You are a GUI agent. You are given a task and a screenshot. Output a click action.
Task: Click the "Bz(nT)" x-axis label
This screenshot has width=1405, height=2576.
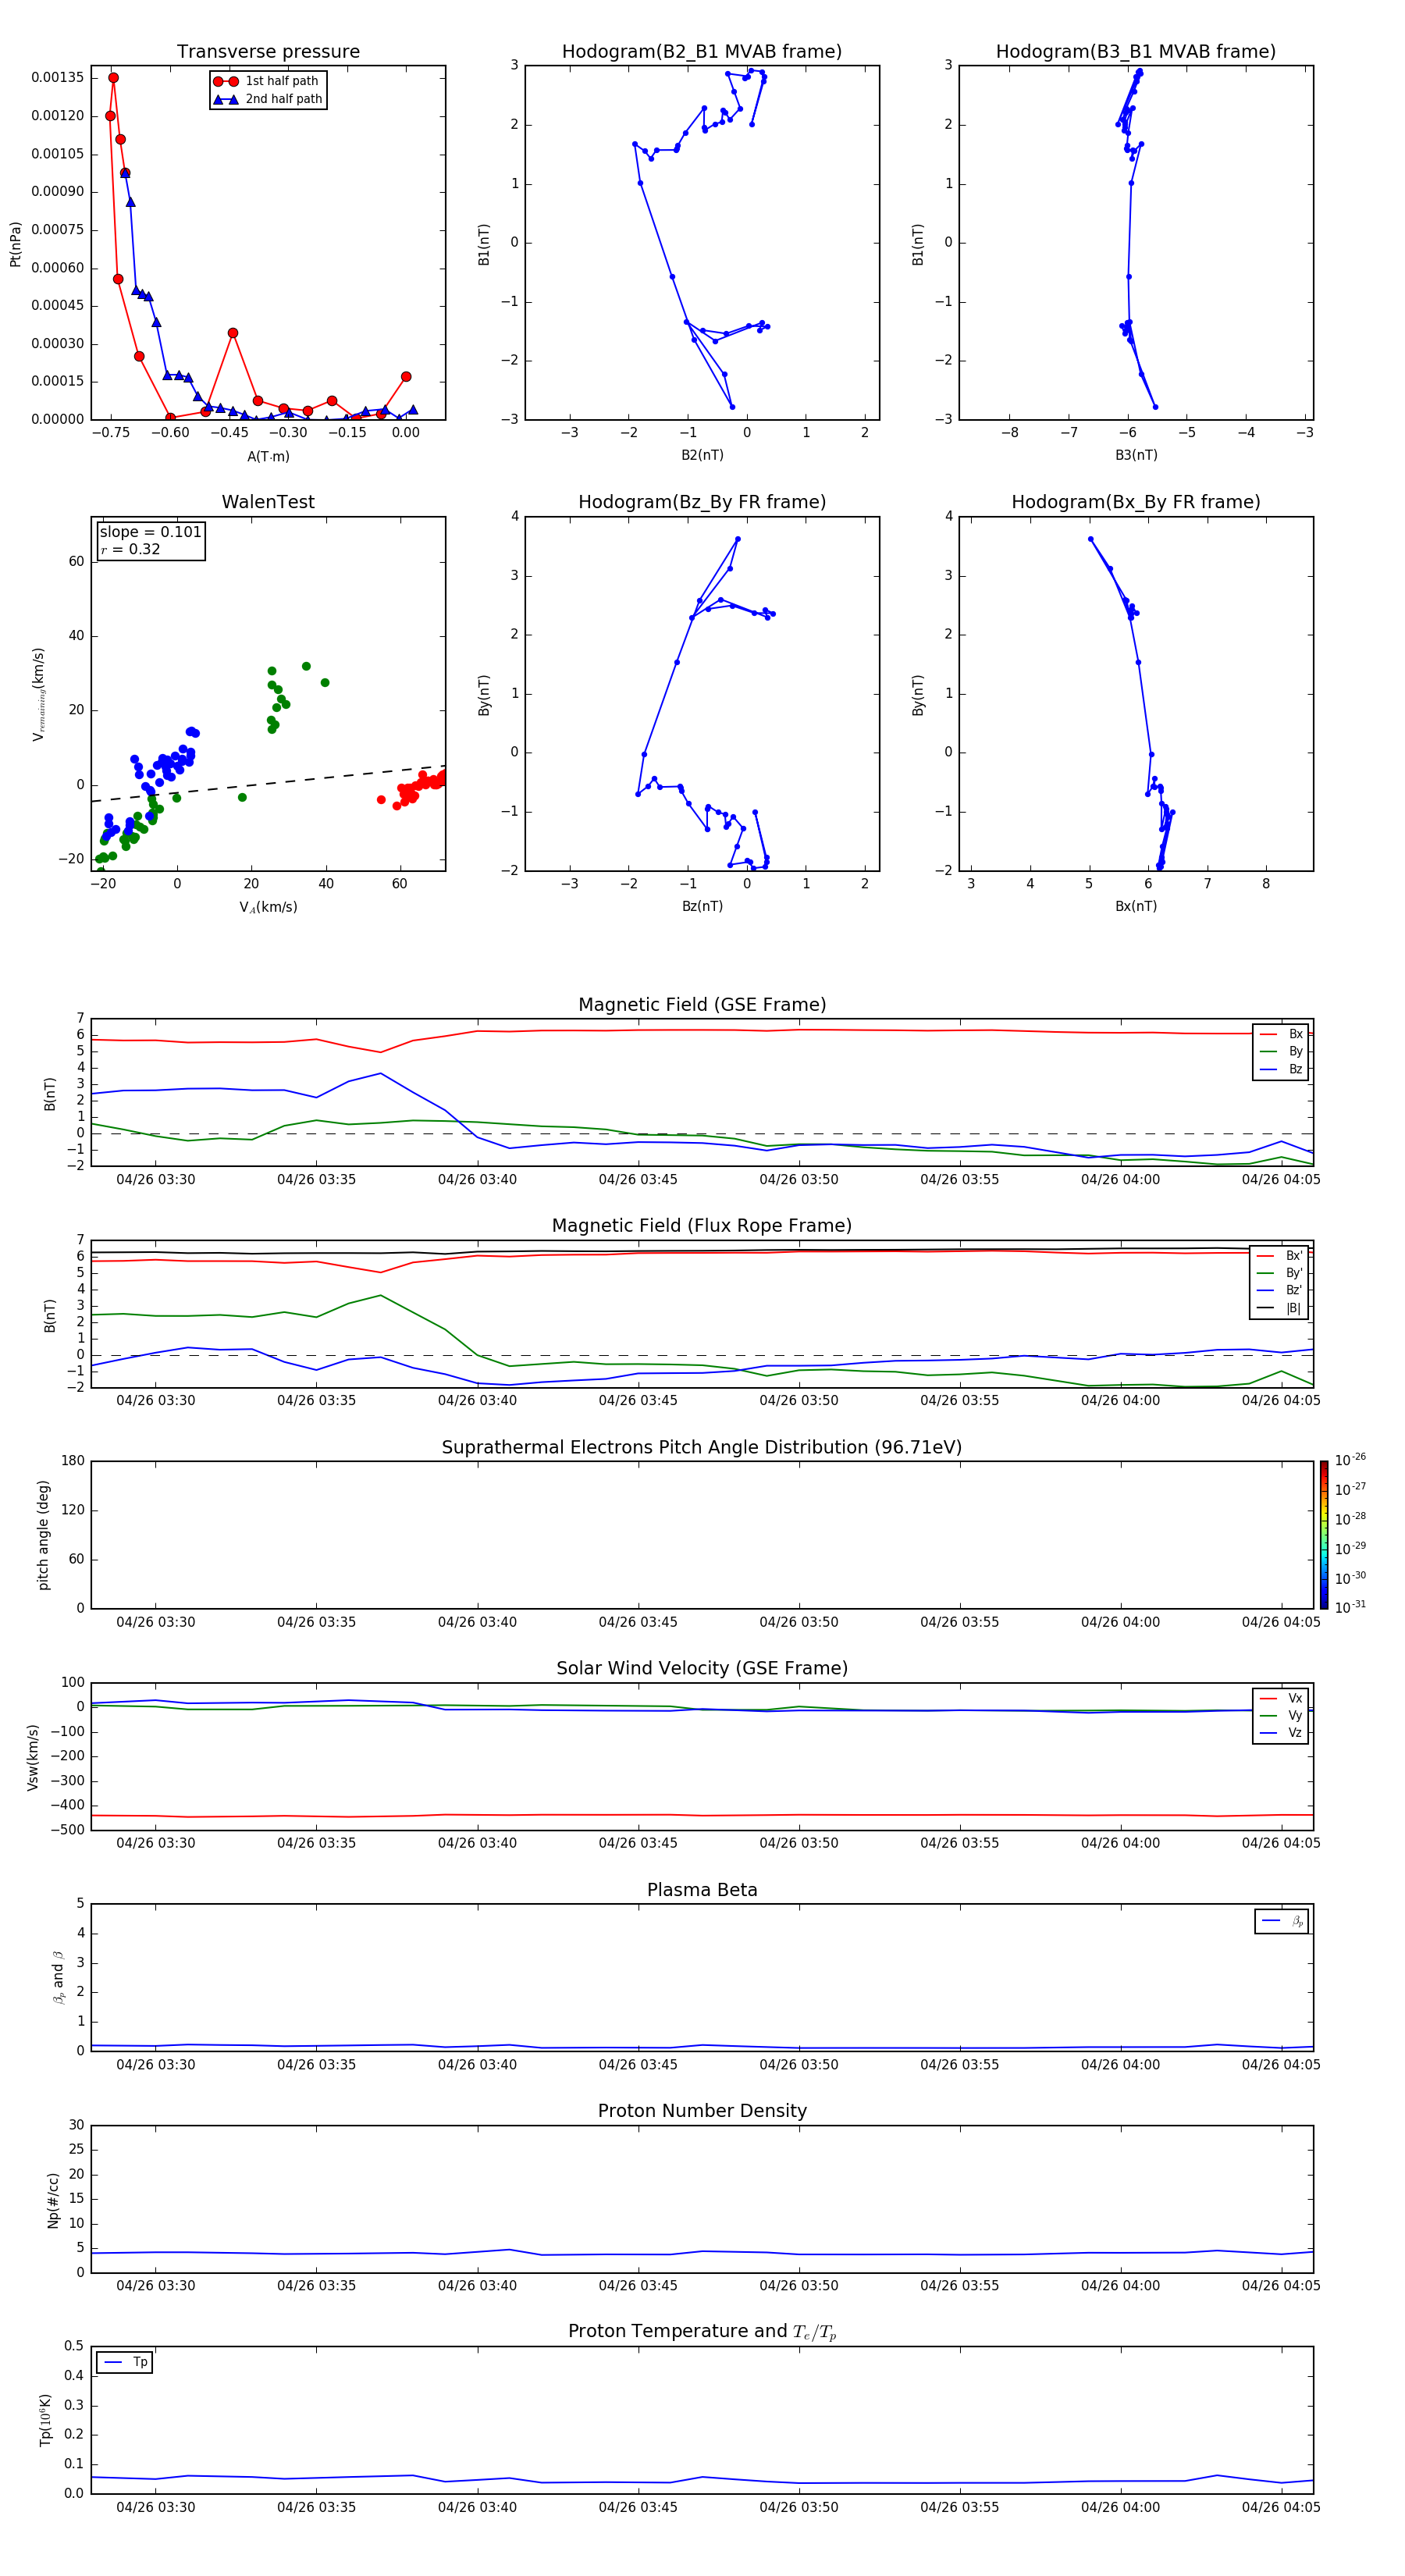click(702, 906)
